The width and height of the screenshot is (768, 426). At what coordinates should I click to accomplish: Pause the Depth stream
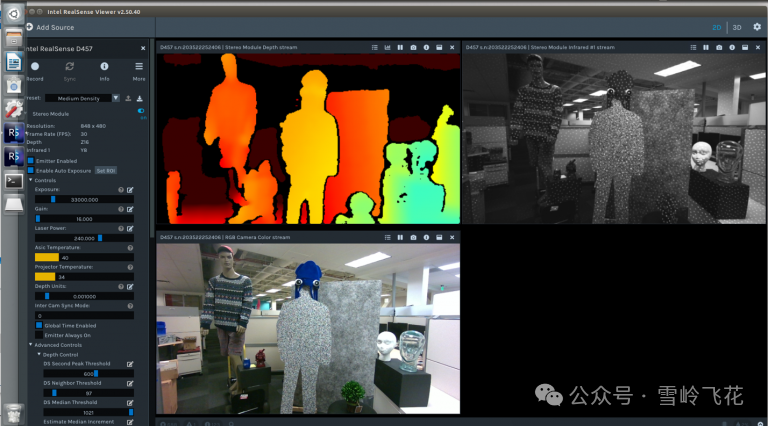pyautogui.click(x=399, y=47)
